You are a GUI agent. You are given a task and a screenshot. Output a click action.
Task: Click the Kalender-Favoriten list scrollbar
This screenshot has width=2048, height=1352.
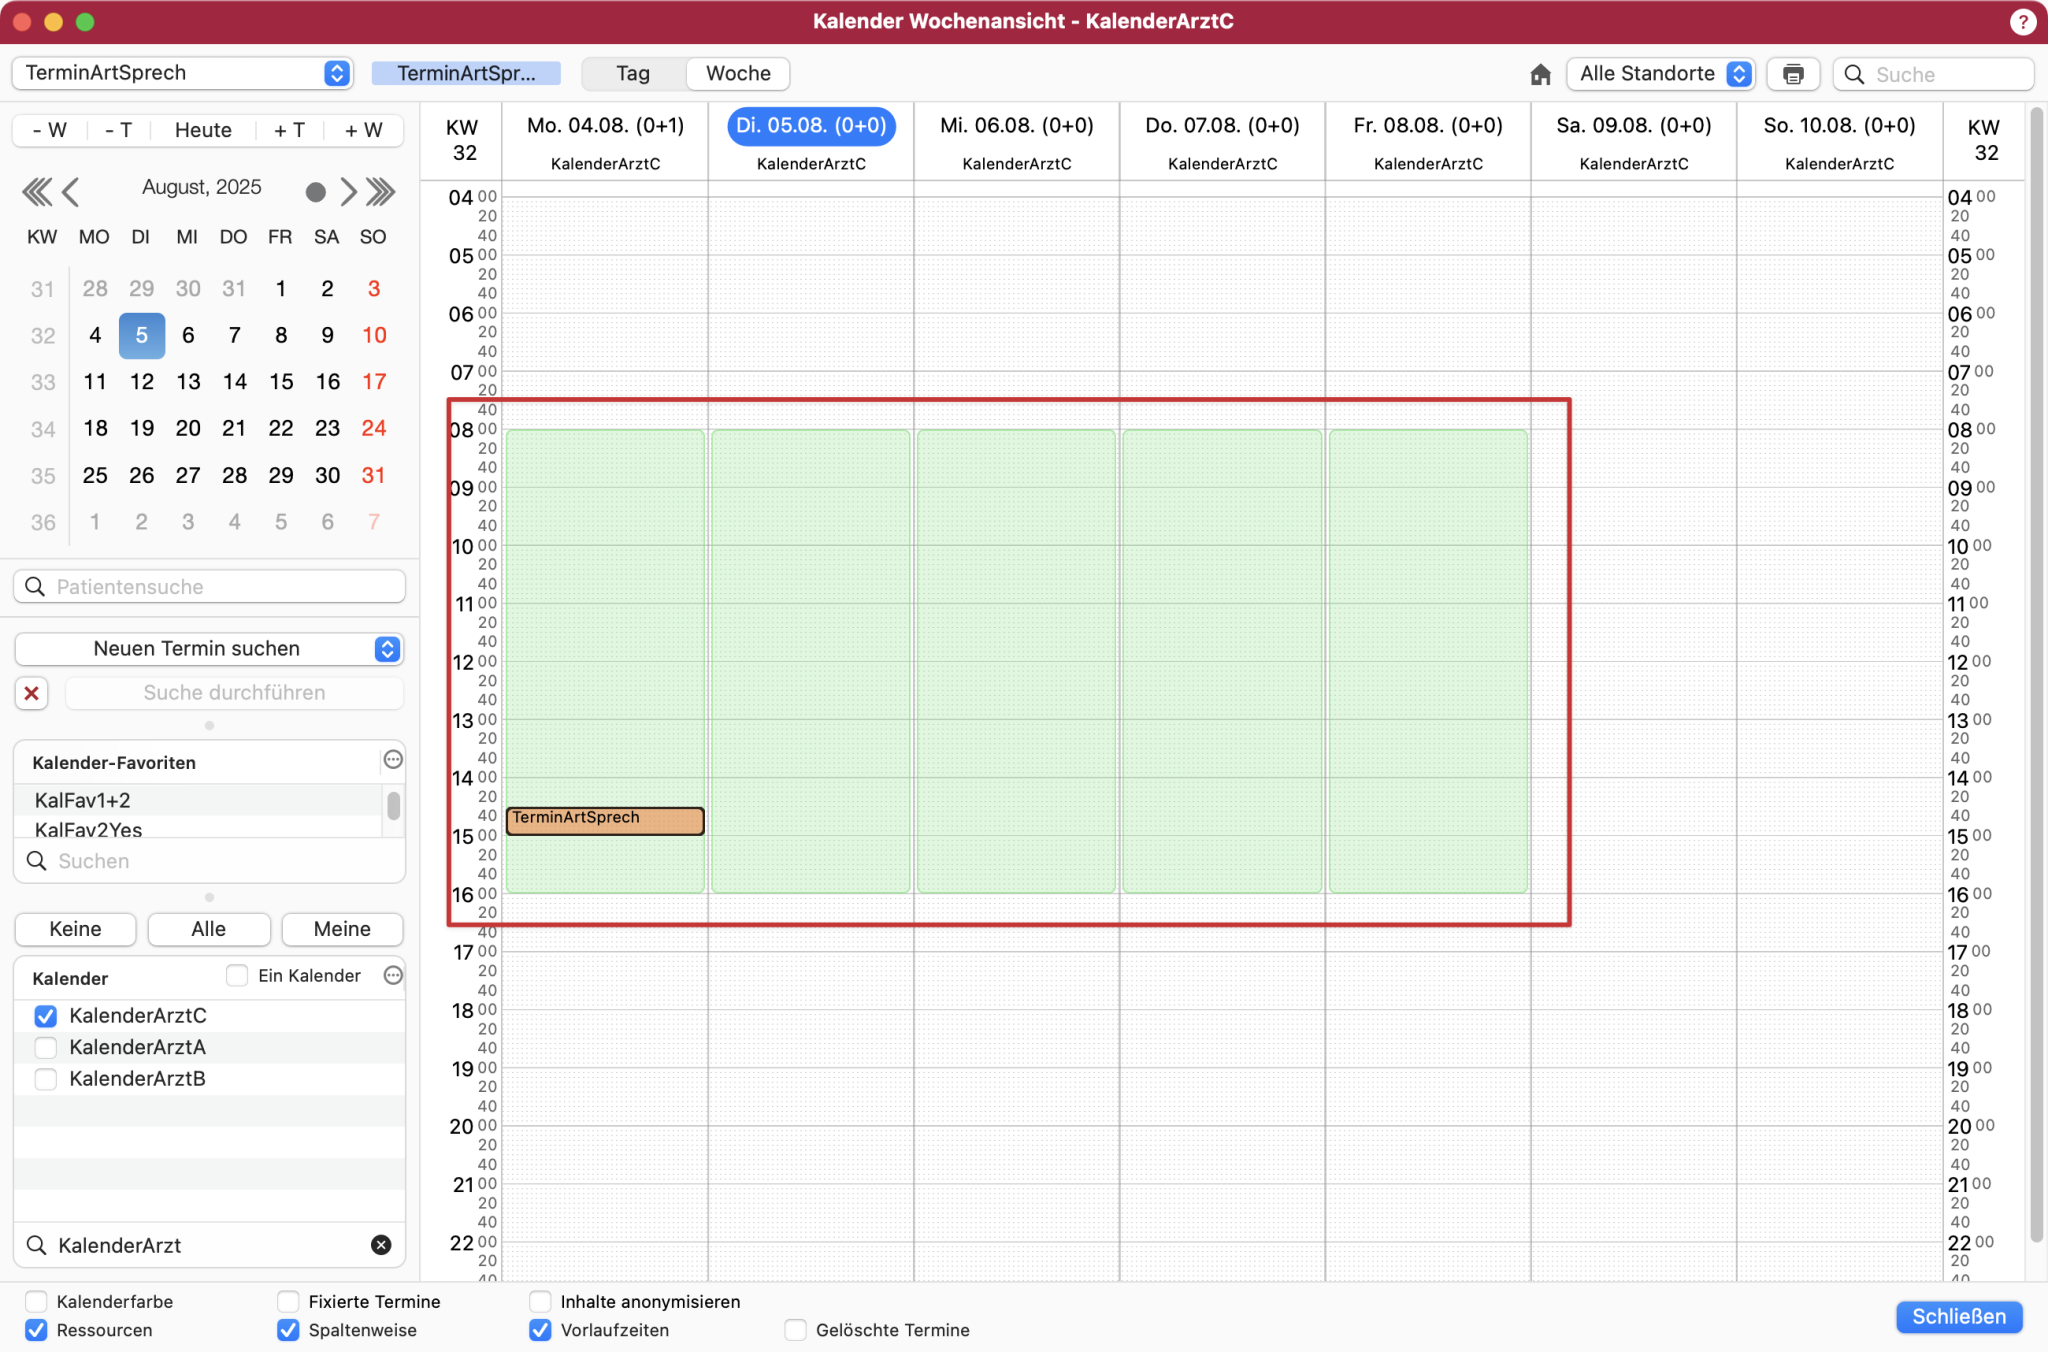click(394, 805)
